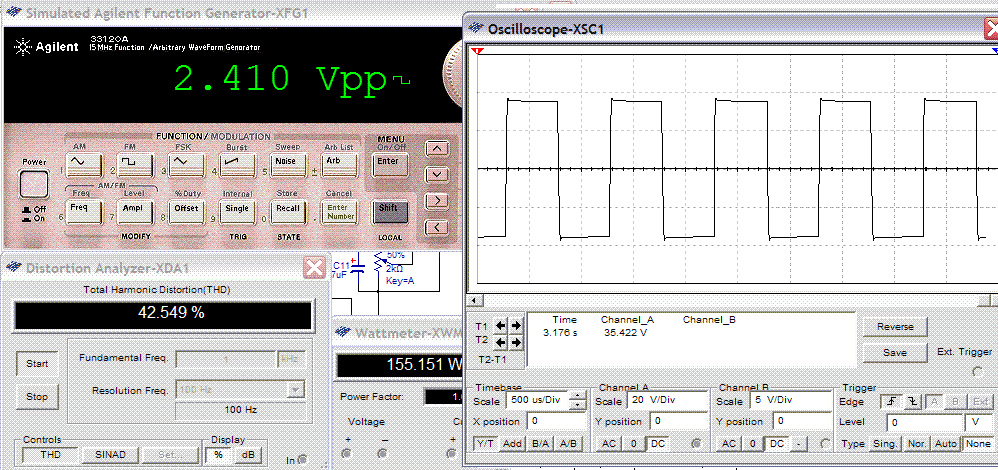
Task: Click the right arrow key on generator
Action: point(437,201)
